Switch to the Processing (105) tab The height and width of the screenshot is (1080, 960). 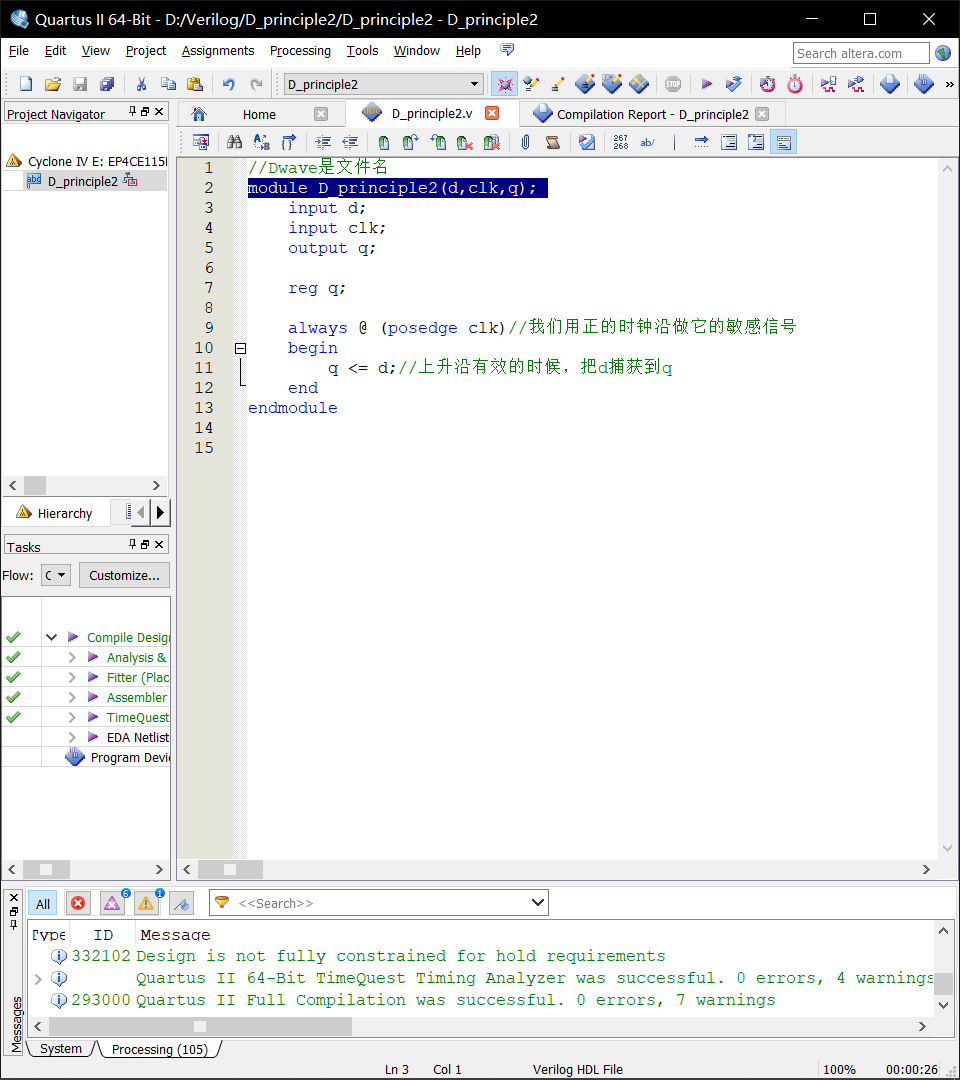point(159,1049)
